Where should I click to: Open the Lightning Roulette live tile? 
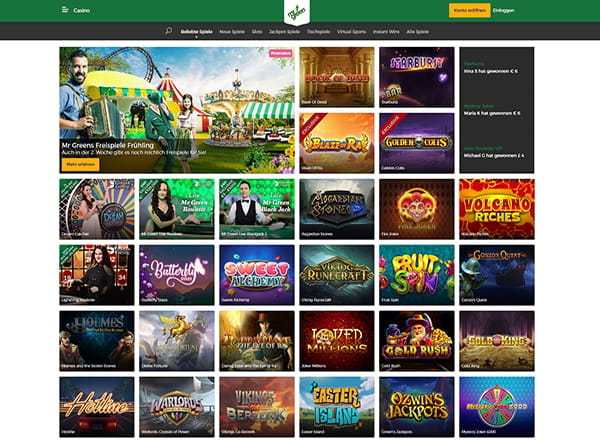pyautogui.click(x=97, y=275)
